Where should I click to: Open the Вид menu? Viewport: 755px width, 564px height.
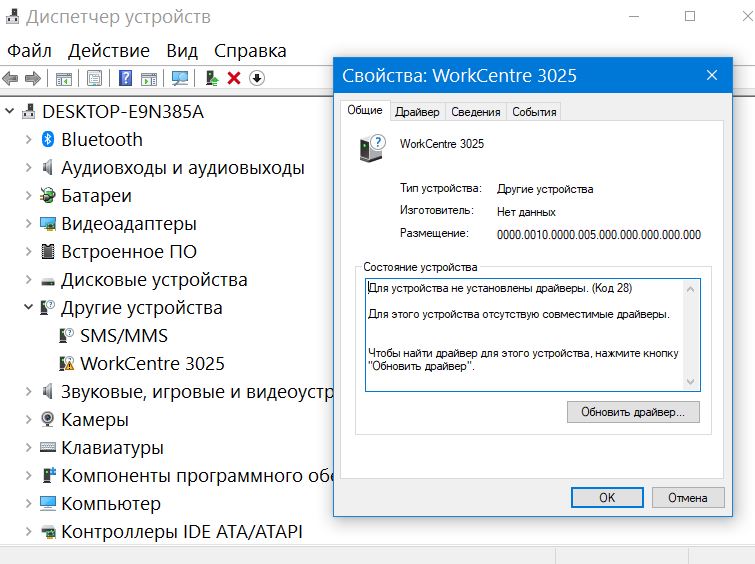(x=182, y=51)
